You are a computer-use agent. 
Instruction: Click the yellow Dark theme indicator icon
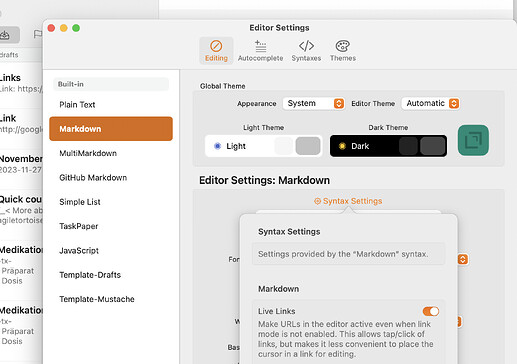(x=342, y=146)
